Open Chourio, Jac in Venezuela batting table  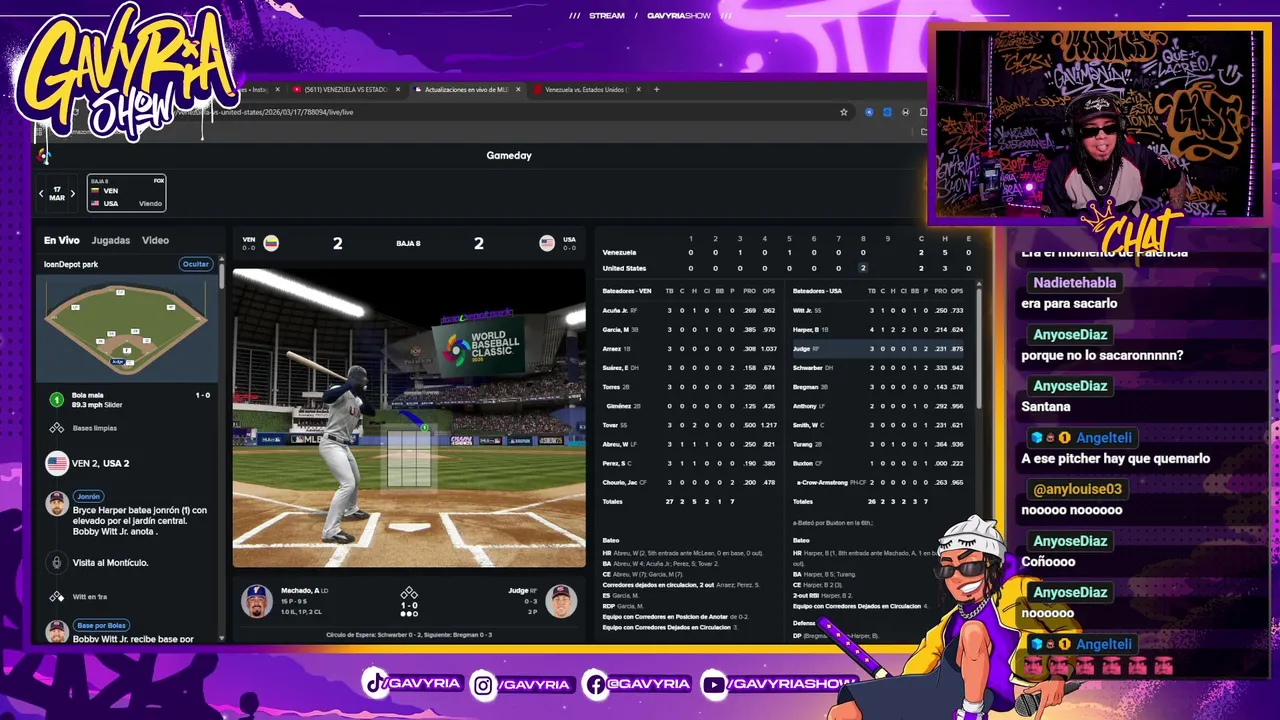[619, 482]
